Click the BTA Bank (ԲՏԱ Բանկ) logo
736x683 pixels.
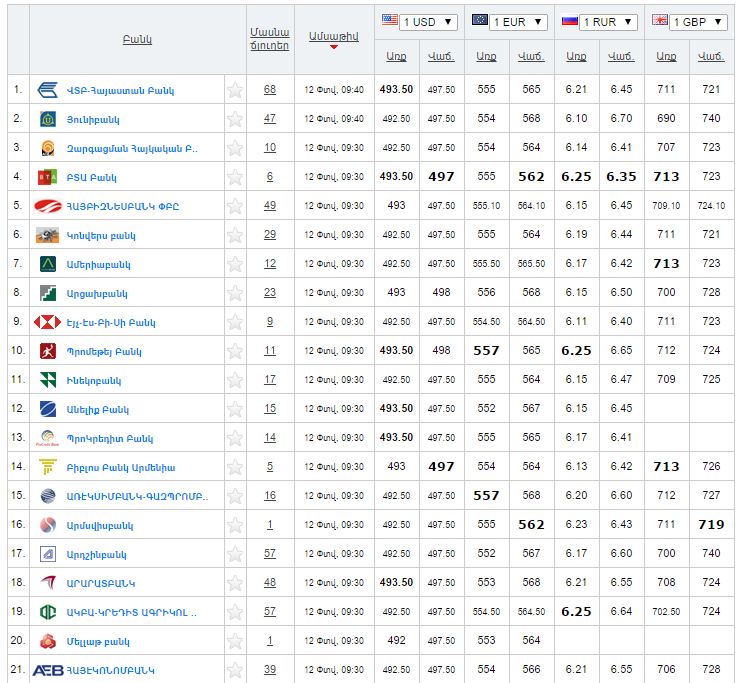(x=47, y=177)
